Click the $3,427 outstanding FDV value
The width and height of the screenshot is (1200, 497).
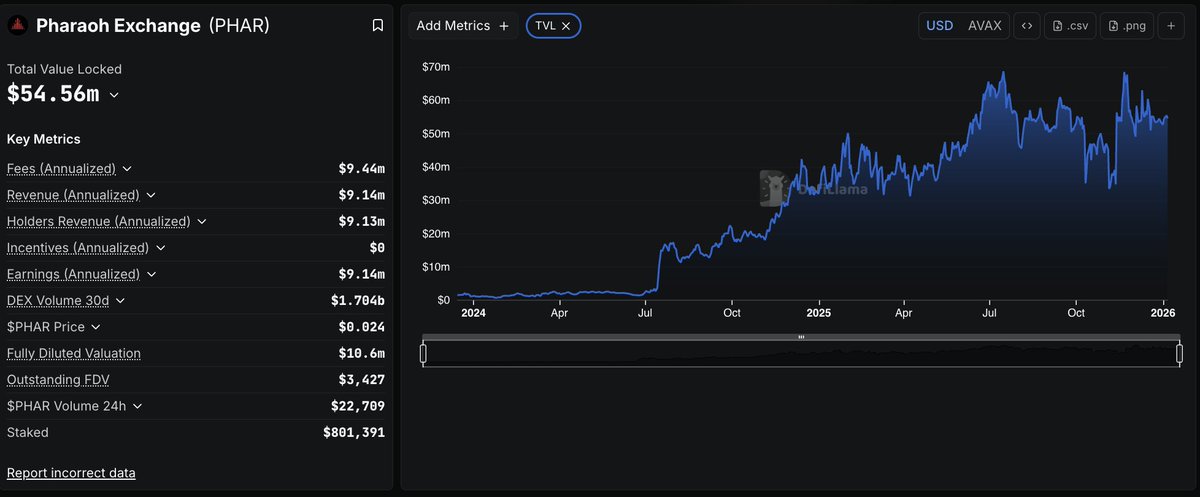362,380
